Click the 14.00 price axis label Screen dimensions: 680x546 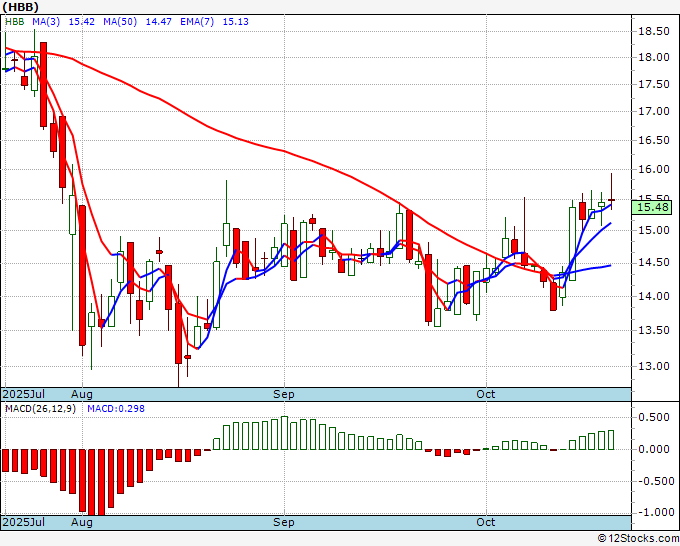point(654,296)
